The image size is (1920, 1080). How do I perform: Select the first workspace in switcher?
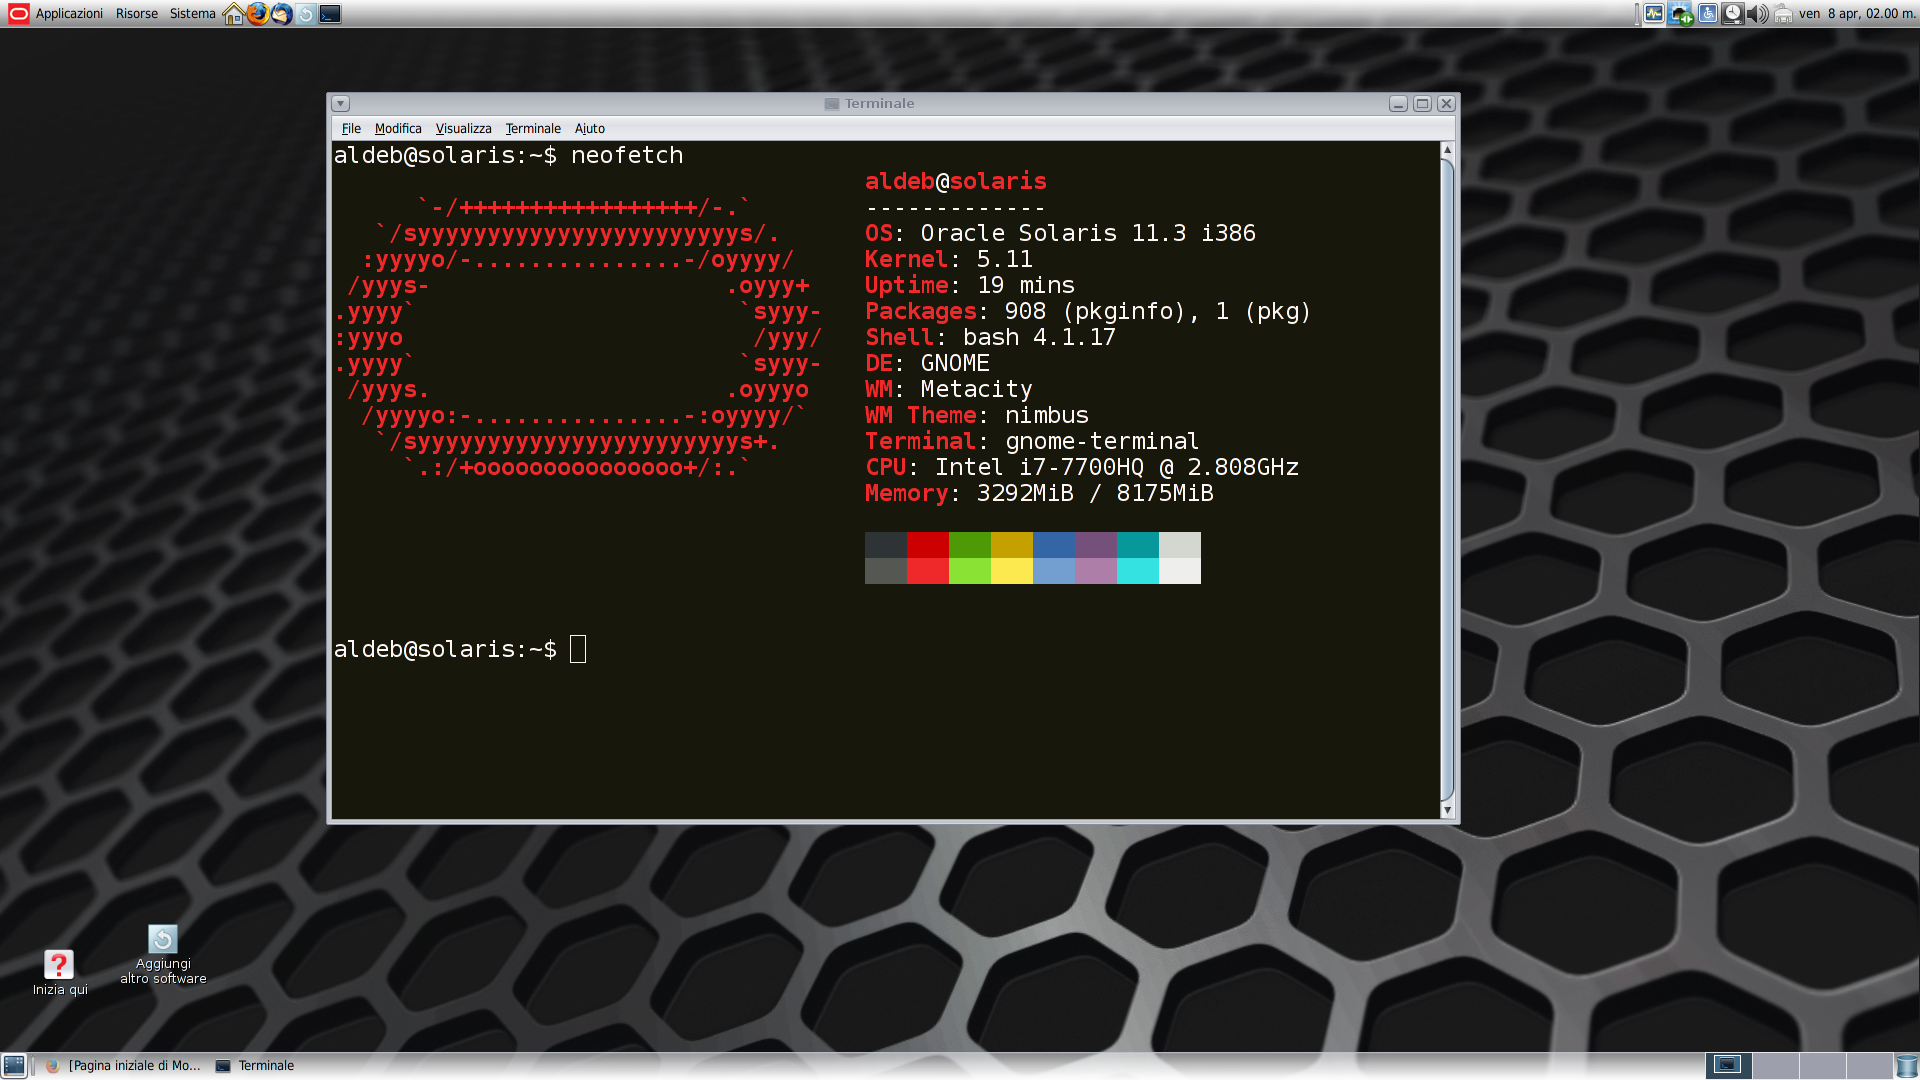point(1728,1065)
